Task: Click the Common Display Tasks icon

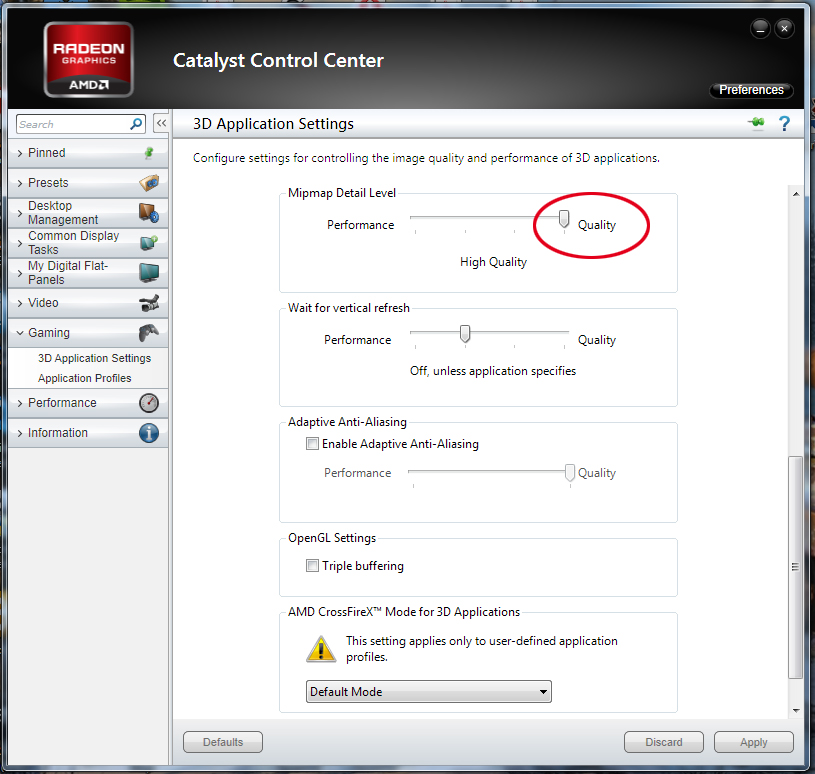Action: 149,242
